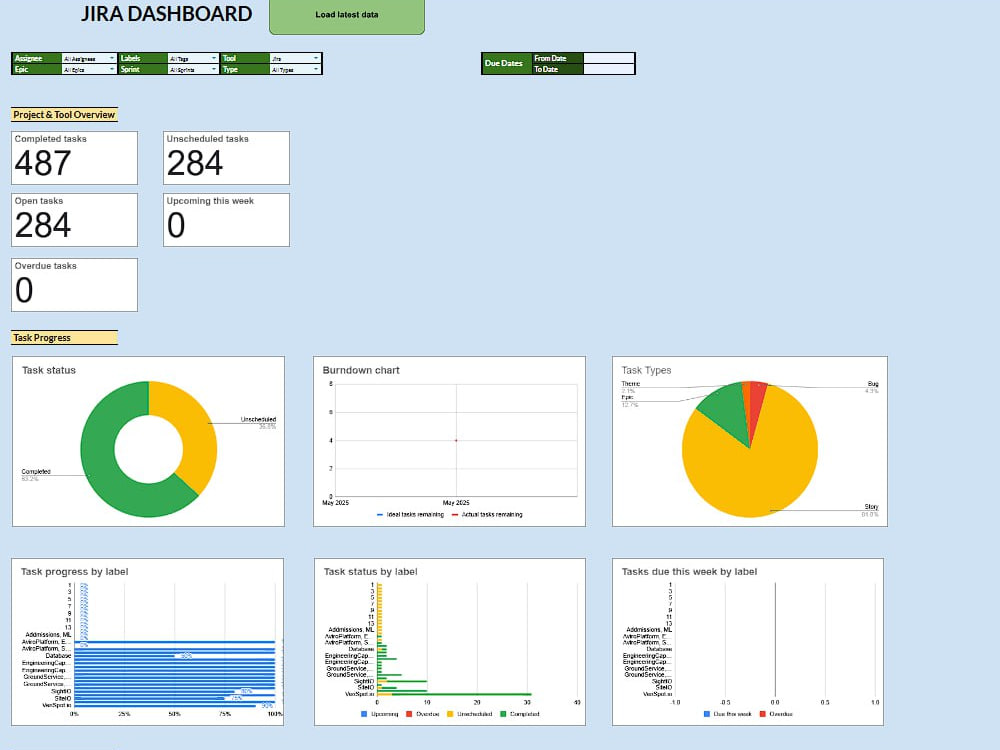
Task: Click the Completed legend entry in Task status by label
Action: click(520, 714)
